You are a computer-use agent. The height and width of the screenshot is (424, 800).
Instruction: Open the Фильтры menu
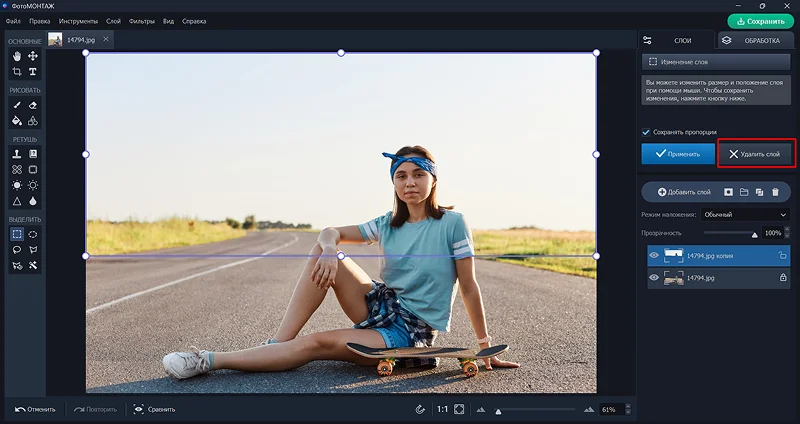click(142, 21)
